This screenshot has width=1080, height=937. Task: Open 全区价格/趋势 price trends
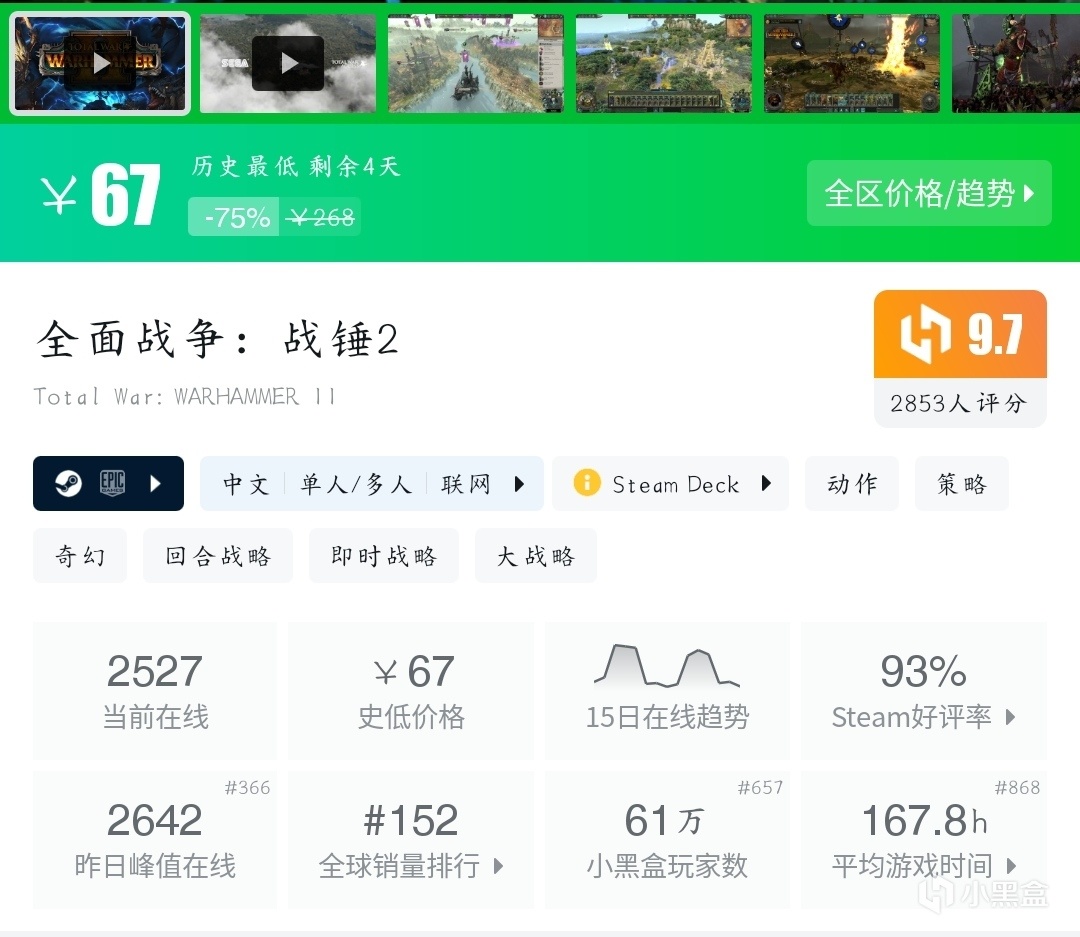(929, 193)
